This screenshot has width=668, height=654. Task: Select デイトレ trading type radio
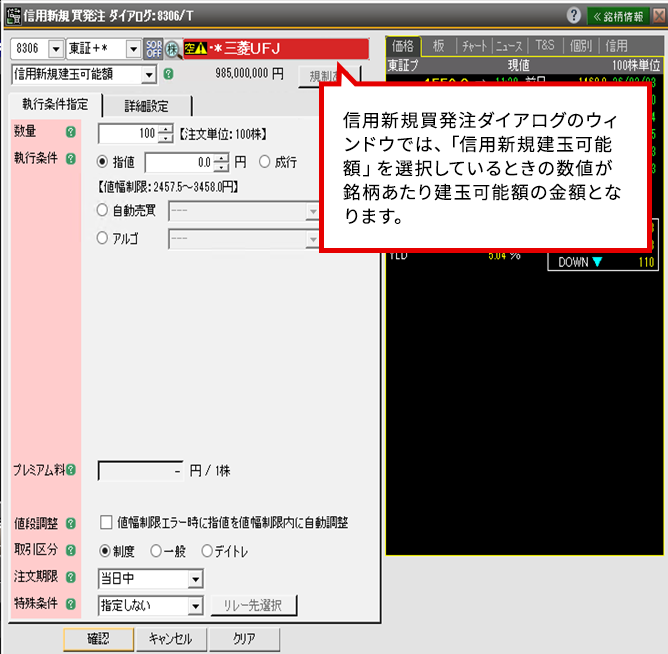point(207,551)
